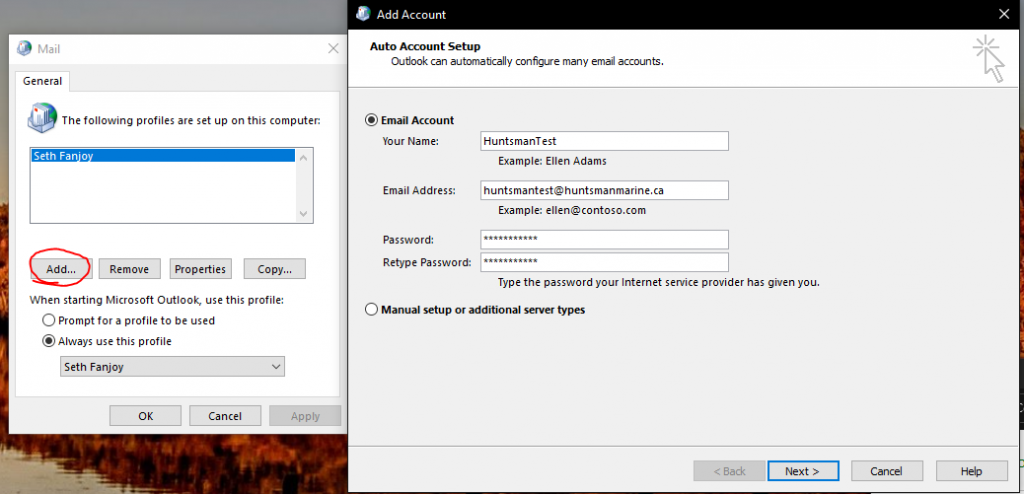Cancel the Add Account dialog
Image resolution: width=1024 pixels, height=494 pixels.
(886, 471)
